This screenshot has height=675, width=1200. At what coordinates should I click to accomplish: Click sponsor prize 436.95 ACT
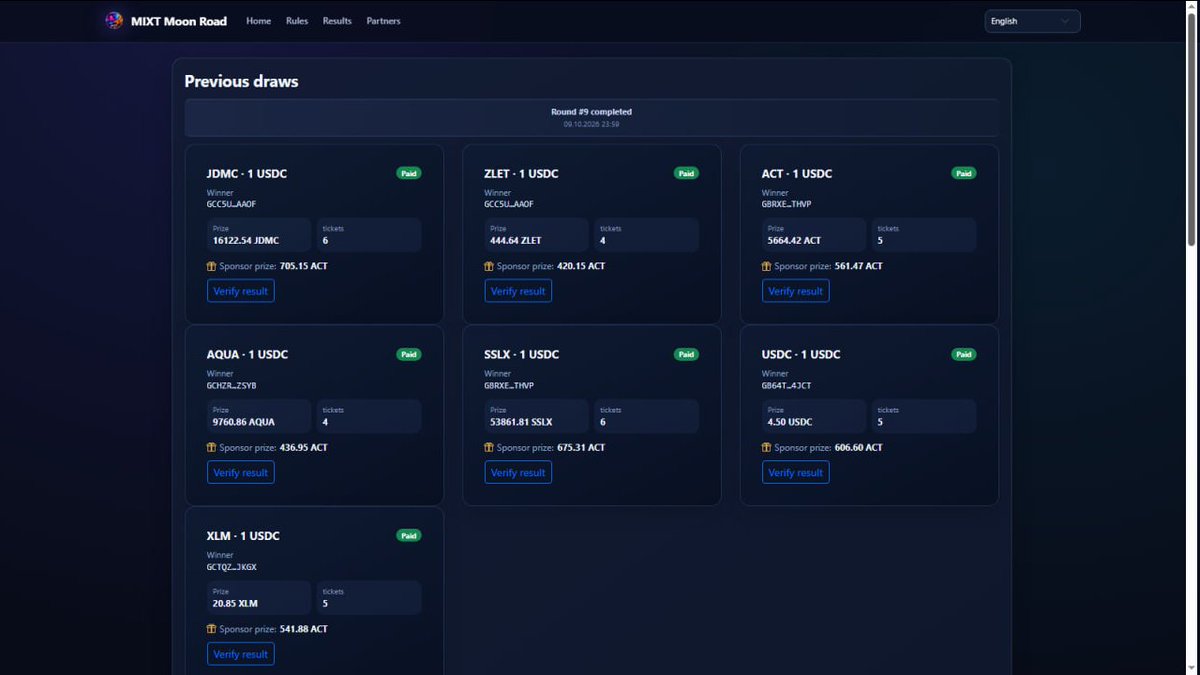click(303, 447)
